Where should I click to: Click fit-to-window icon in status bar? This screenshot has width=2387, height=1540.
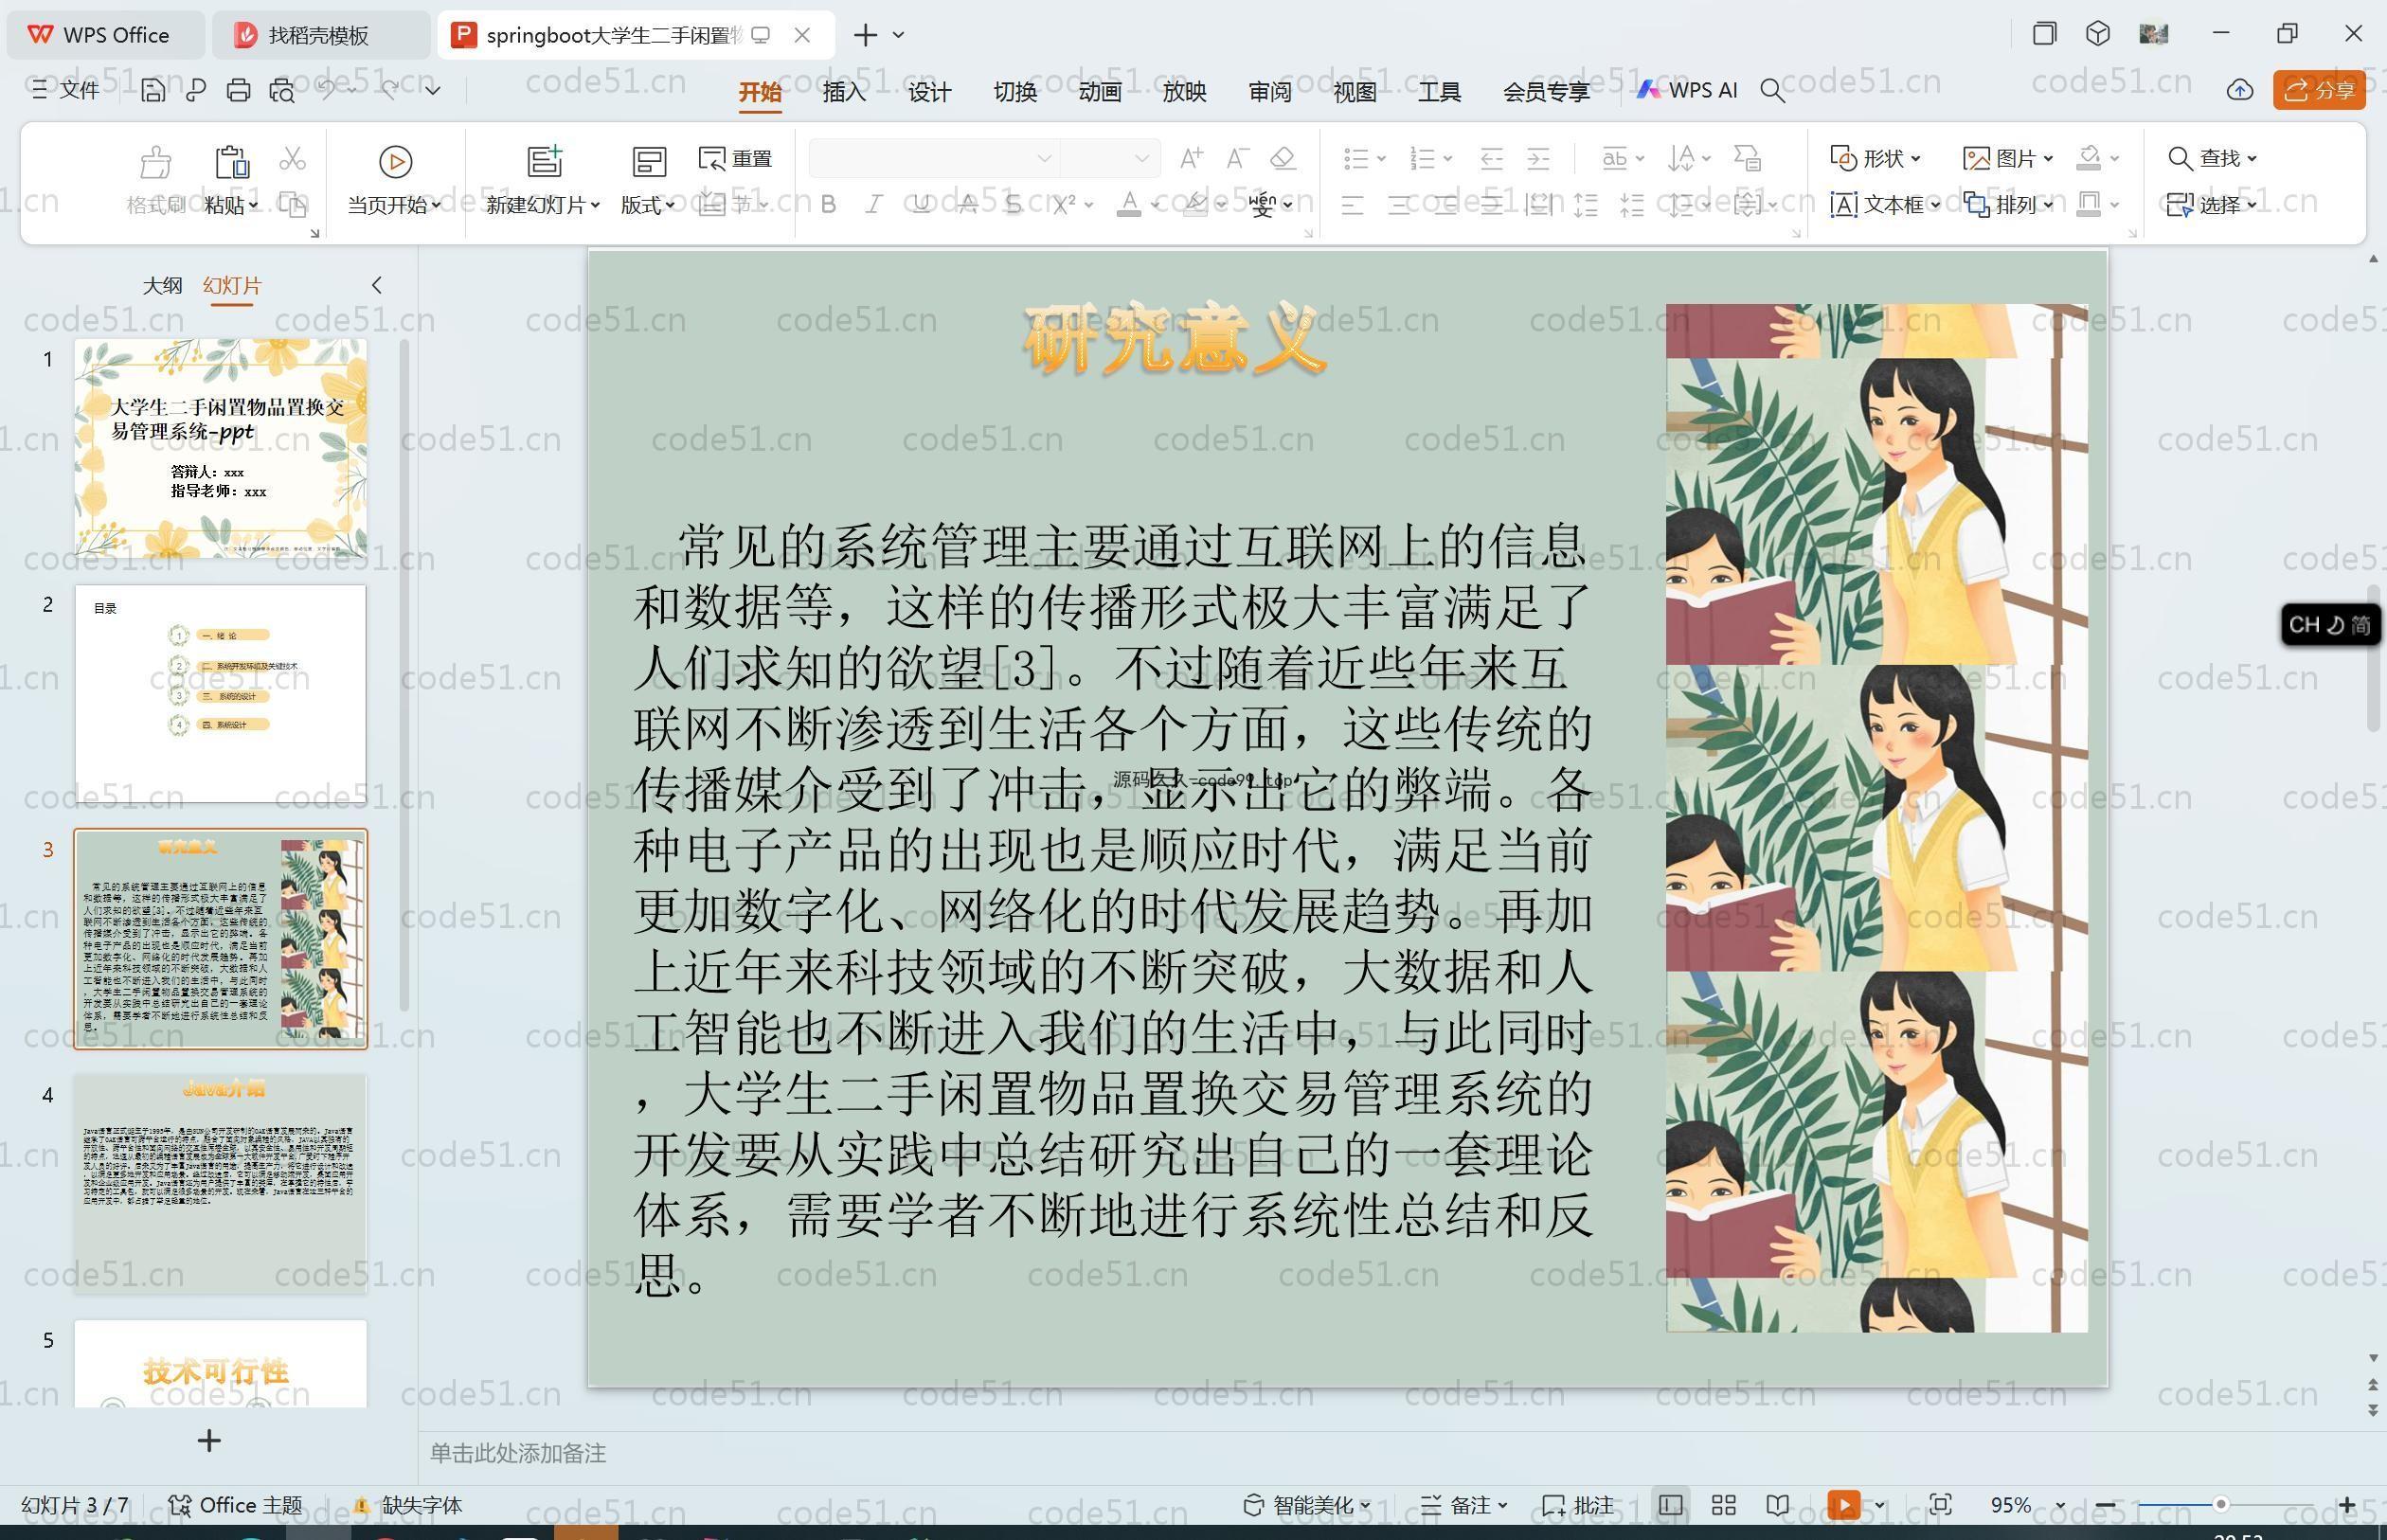[1941, 1505]
